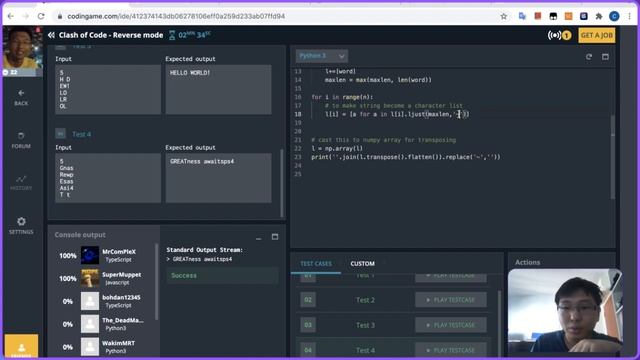
Task: Open the Chrome extensions puzzle icon
Action: pyautogui.click(x=599, y=16)
